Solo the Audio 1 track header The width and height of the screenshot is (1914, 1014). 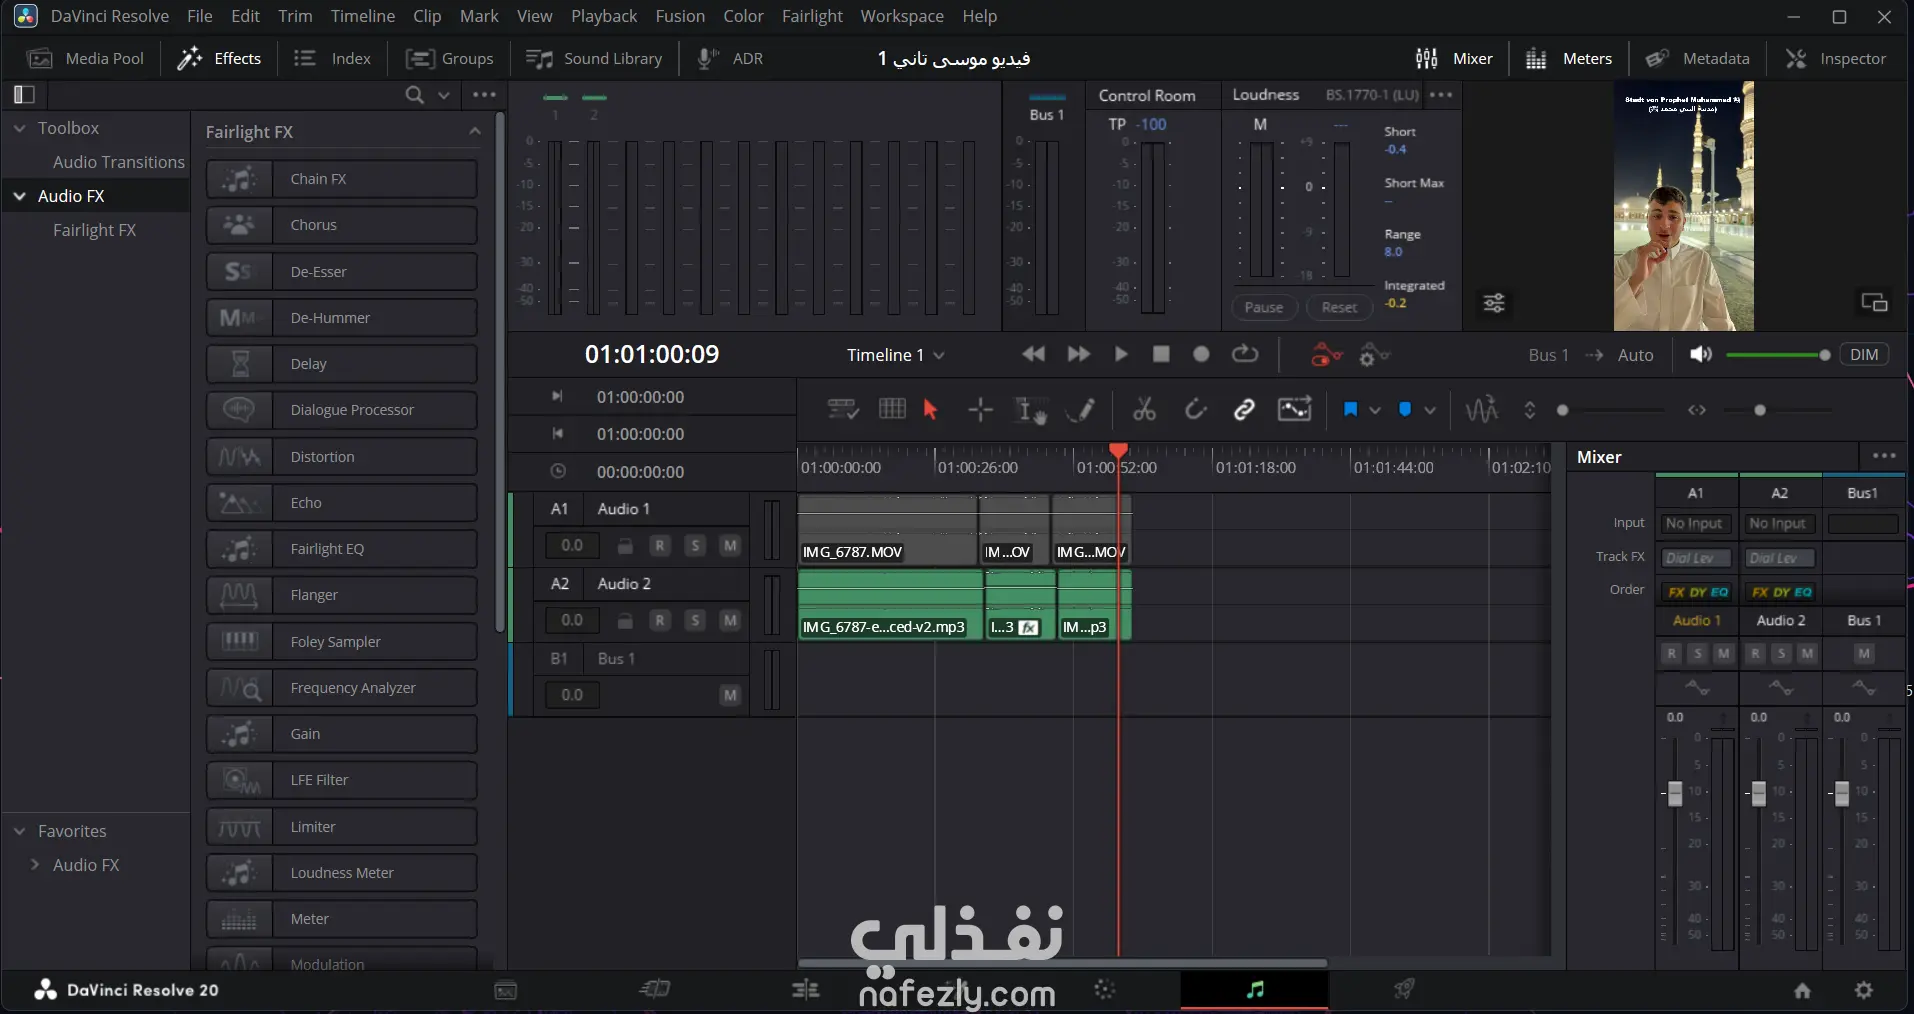696,545
